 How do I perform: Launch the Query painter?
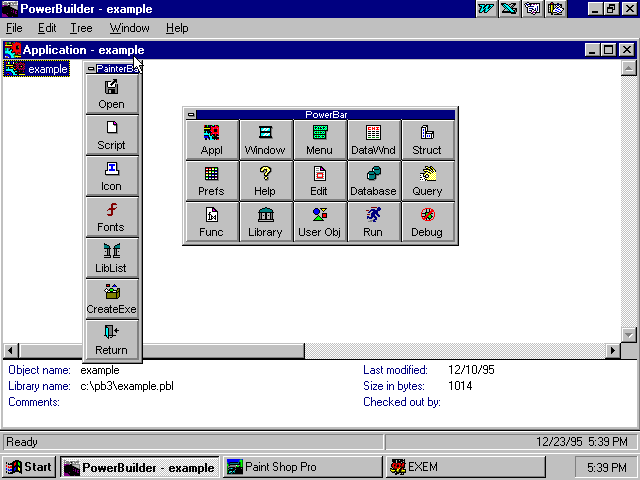(x=427, y=181)
